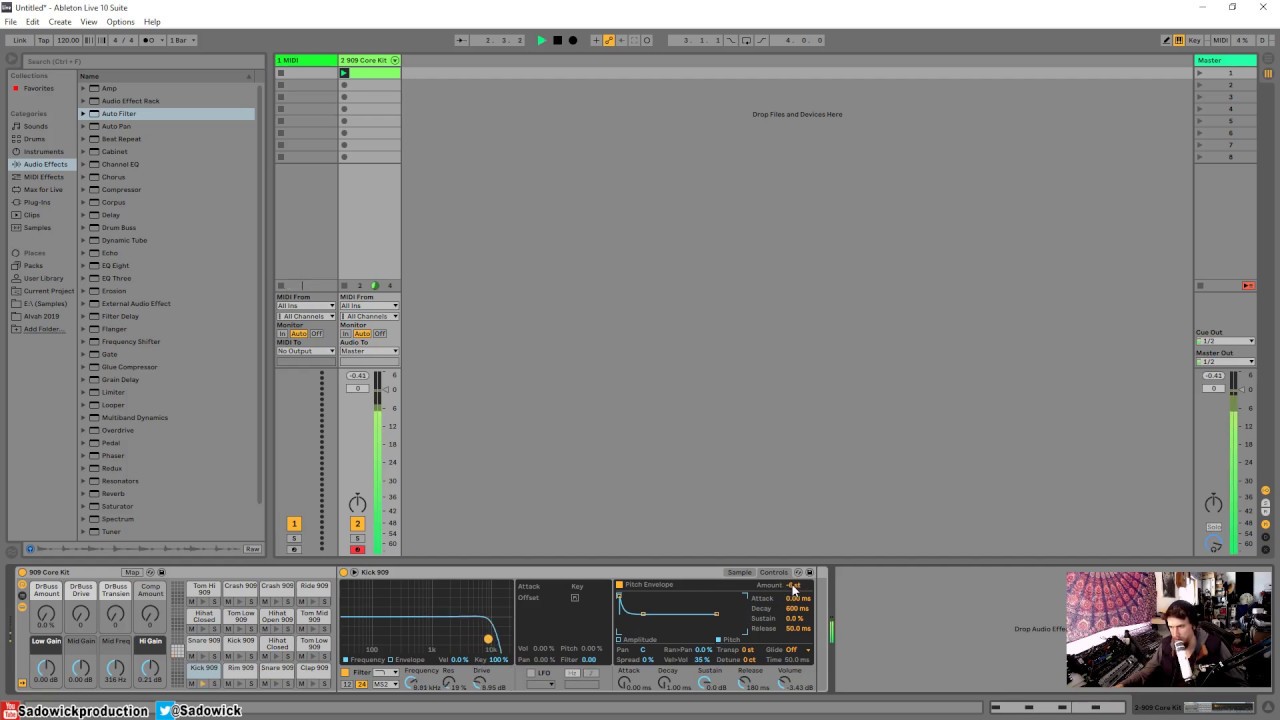This screenshot has width=1280, height=720.
Task: Set 909 Core Kit Monitor to Off
Action: click(380, 334)
